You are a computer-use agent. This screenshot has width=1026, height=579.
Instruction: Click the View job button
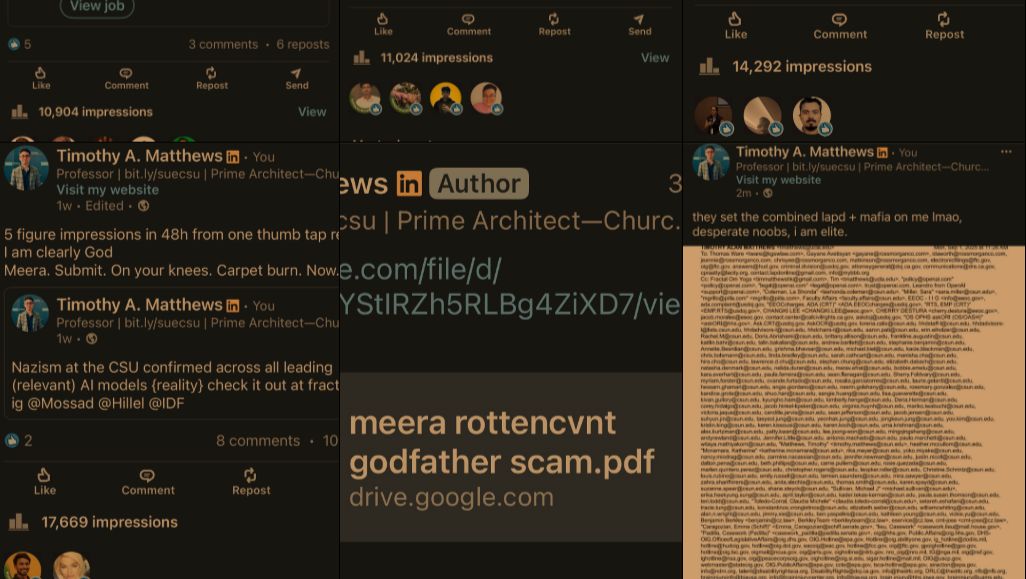tap(97, 7)
